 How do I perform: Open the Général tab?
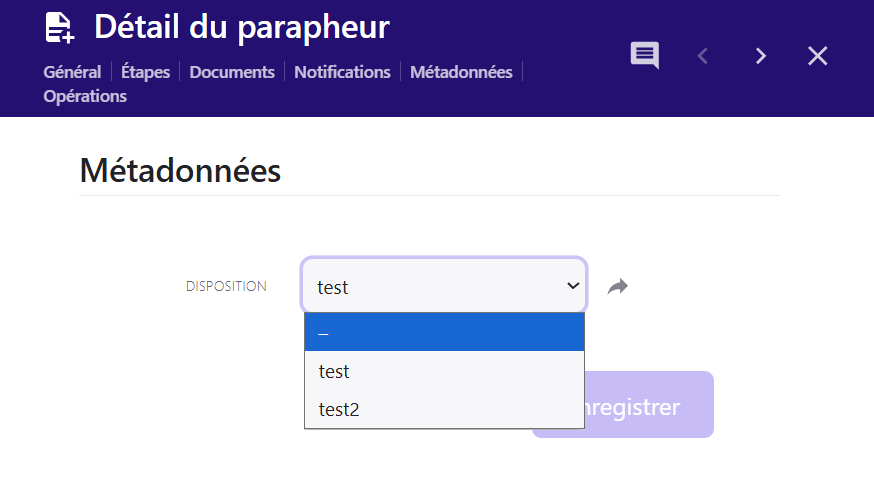click(x=72, y=72)
